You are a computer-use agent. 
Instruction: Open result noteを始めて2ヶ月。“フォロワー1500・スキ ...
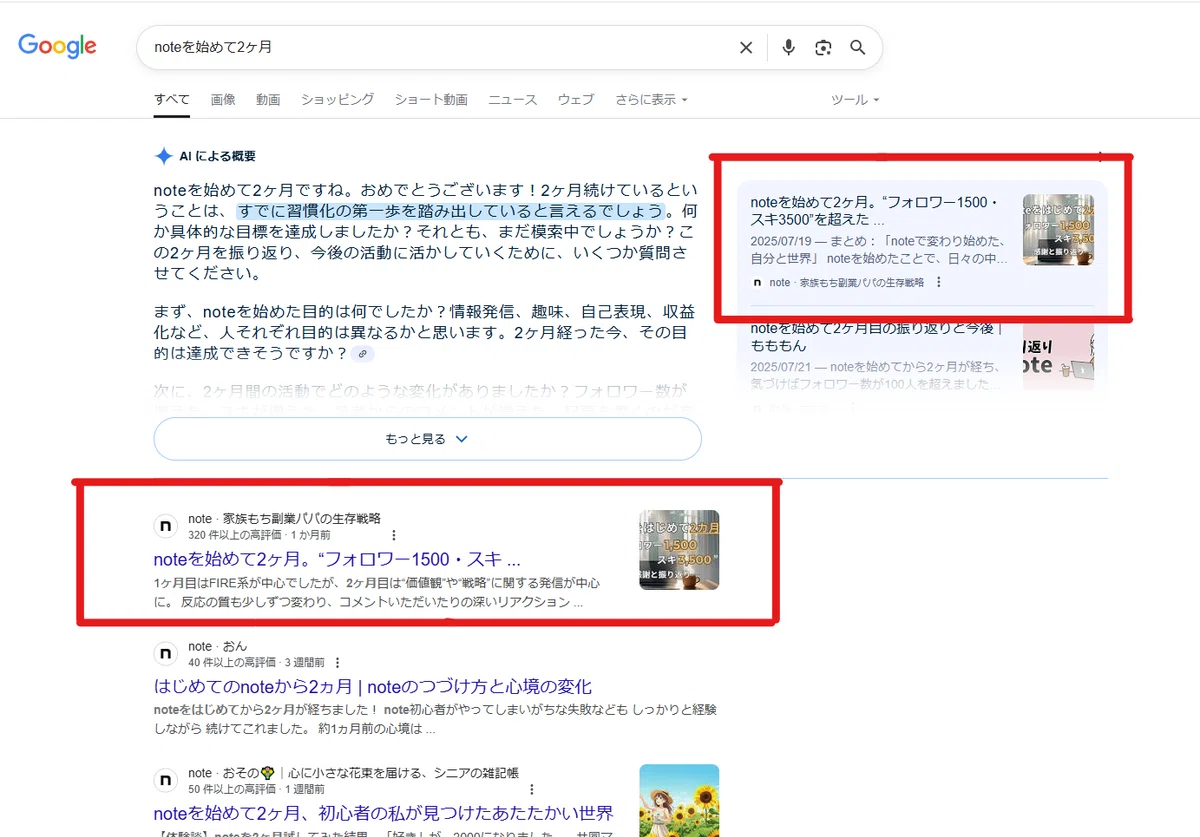(338, 560)
